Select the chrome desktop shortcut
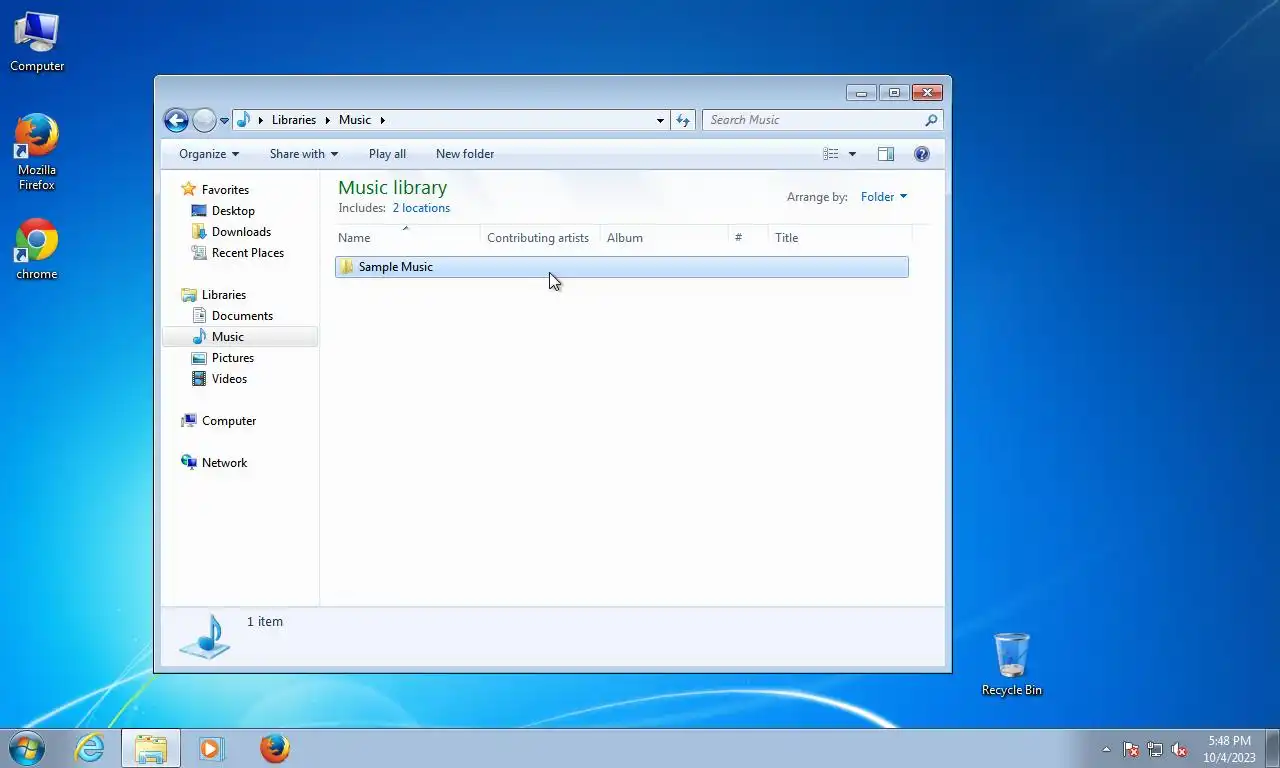Viewport: 1280px width, 768px height. [37, 249]
